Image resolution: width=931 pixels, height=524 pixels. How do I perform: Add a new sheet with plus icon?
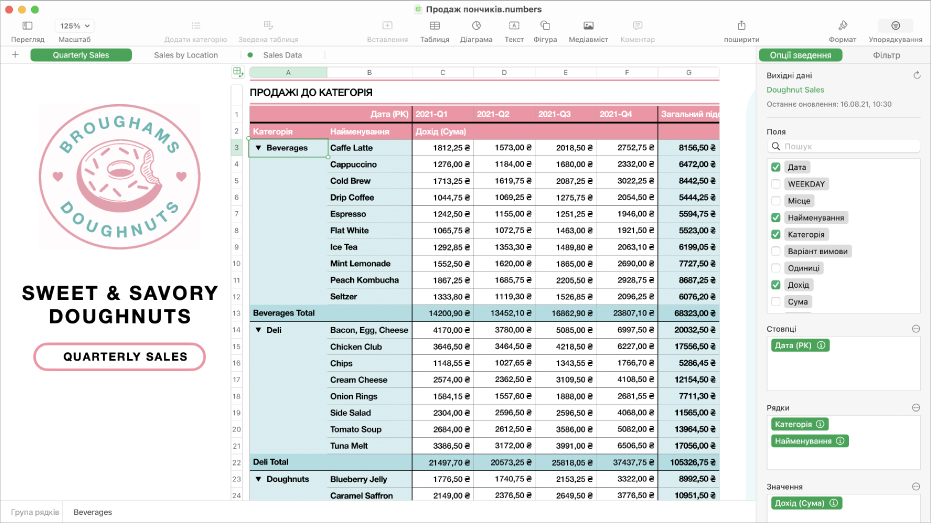[x=15, y=55]
